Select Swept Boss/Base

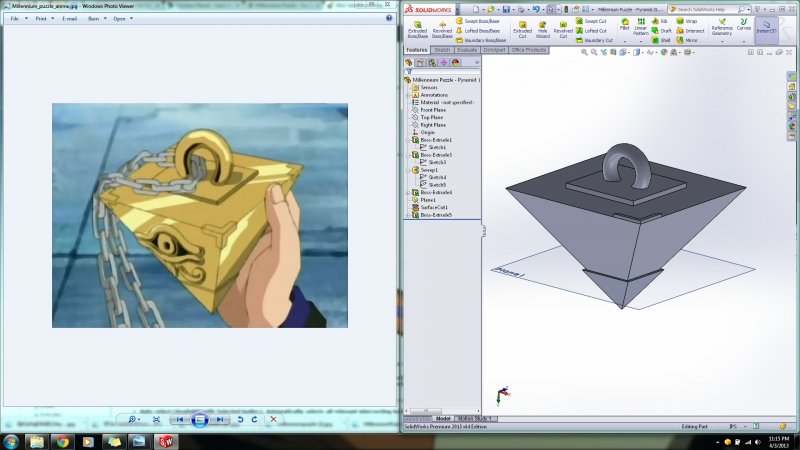coord(478,21)
